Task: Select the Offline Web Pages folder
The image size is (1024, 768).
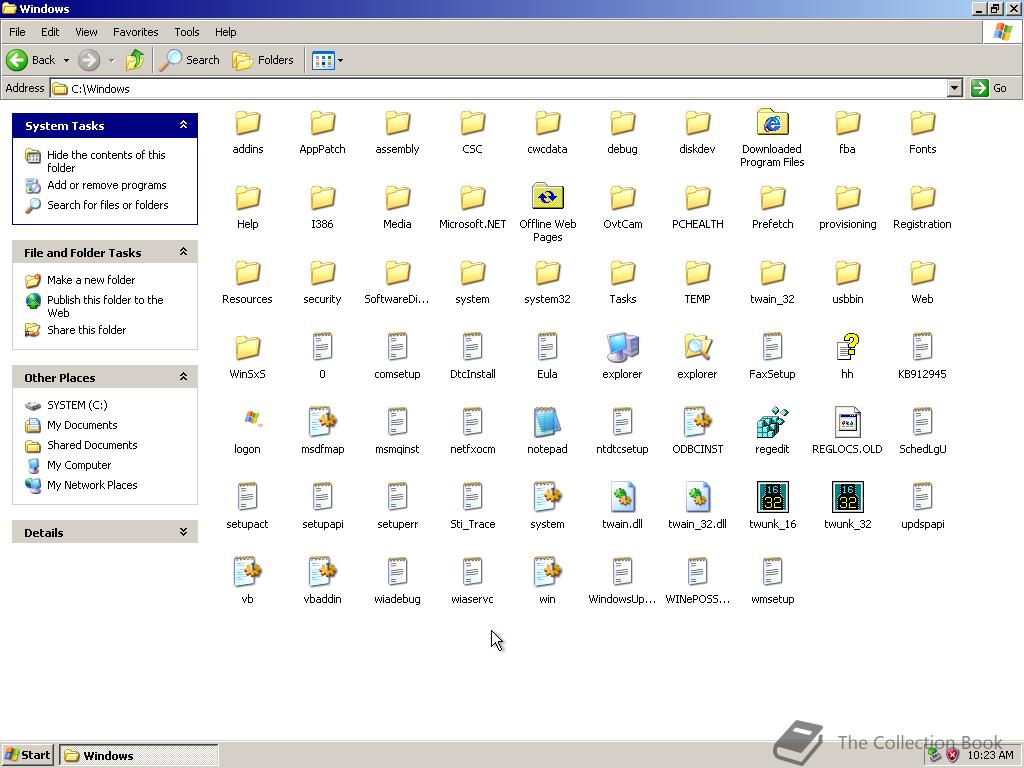Action: 547,197
